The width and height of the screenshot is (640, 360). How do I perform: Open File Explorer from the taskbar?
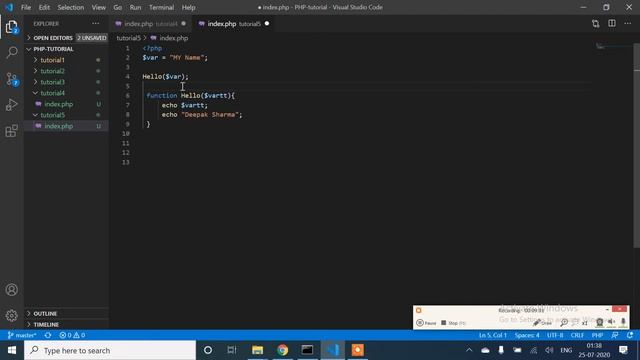point(258,350)
